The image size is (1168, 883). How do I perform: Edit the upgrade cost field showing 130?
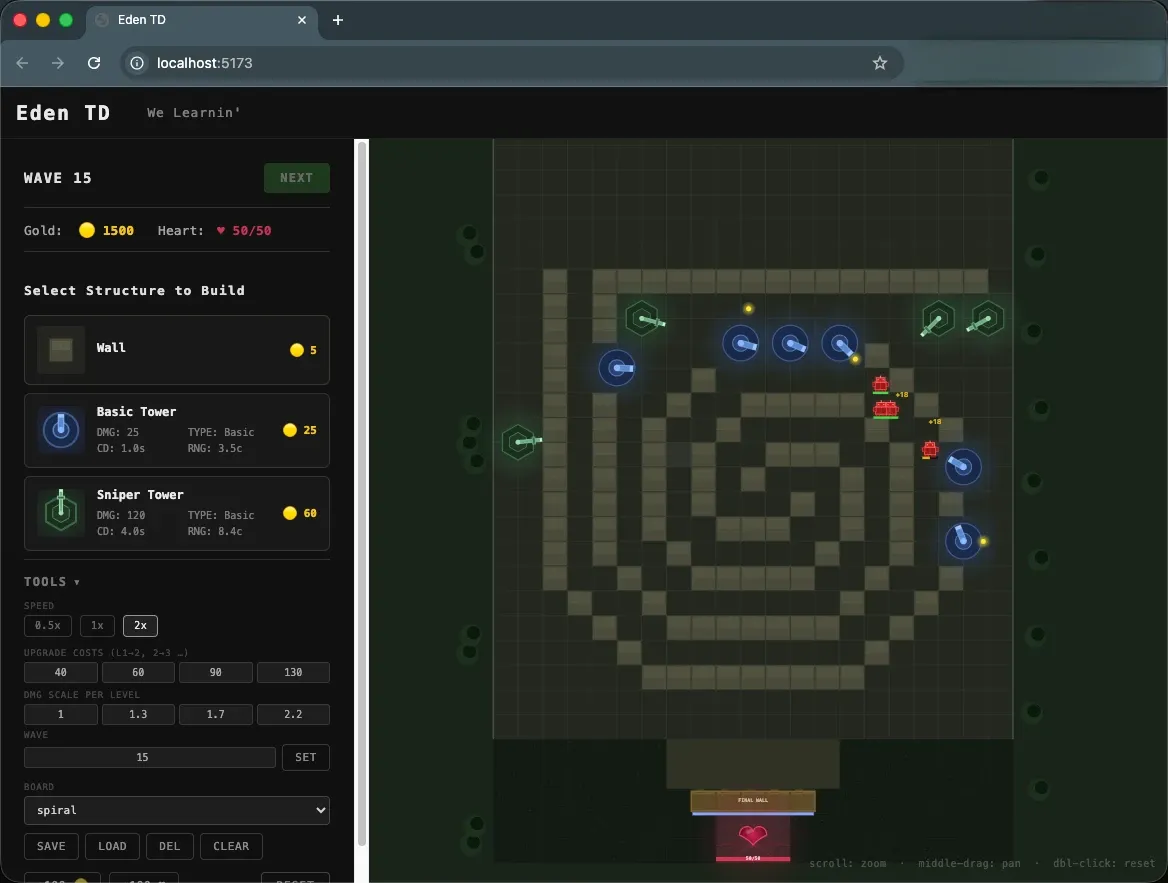tap(293, 672)
